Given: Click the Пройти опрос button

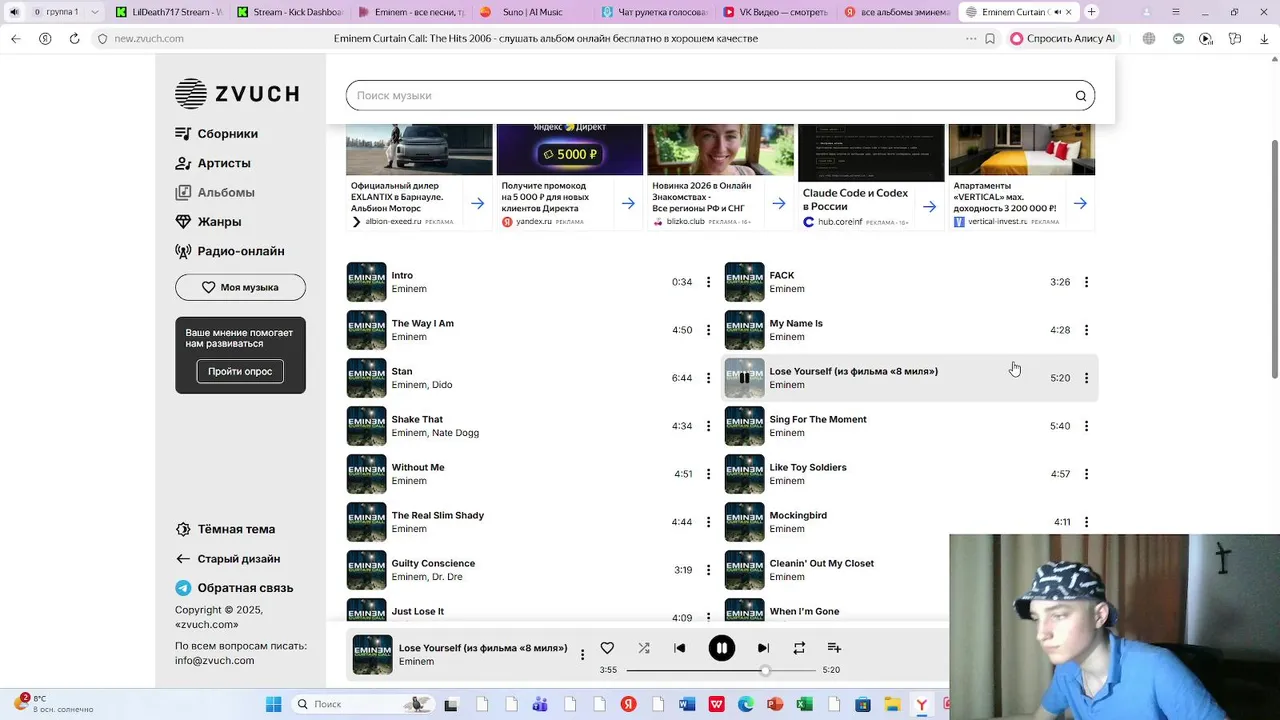Looking at the screenshot, I should point(240,371).
